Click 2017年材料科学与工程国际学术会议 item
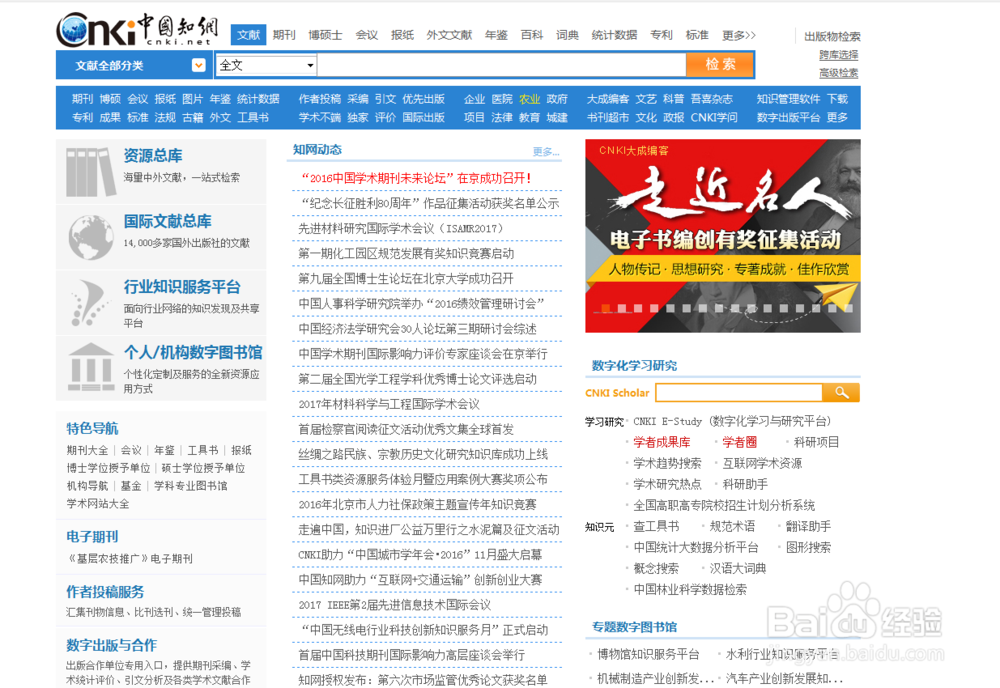This screenshot has height=688, width=1000. (x=389, y=404)
